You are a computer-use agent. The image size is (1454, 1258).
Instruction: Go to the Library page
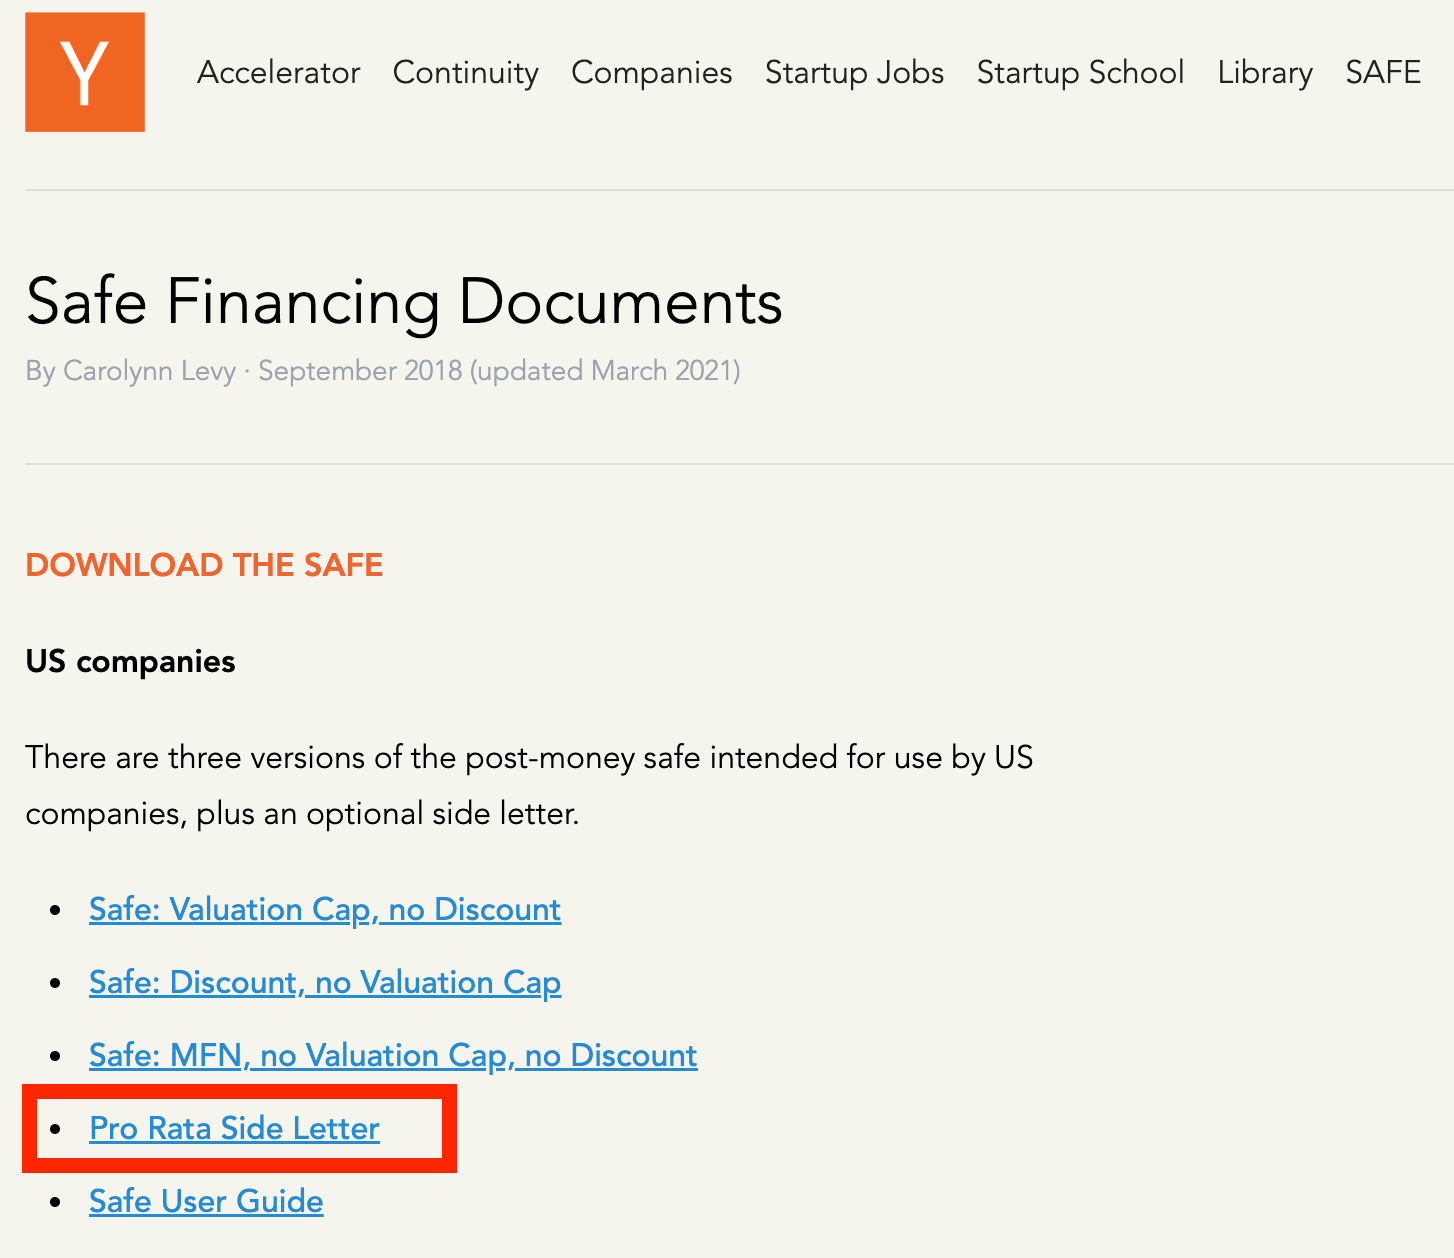pyautogui.click(x=1265, y=72)
